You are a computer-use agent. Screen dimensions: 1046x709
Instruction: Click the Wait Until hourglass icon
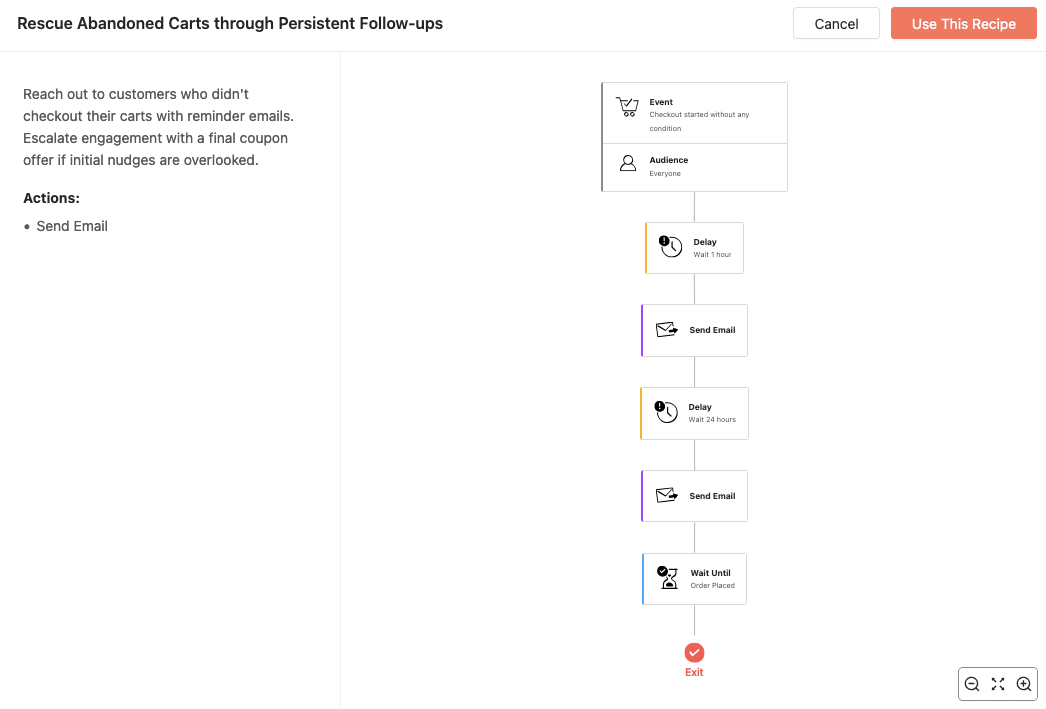667,577
